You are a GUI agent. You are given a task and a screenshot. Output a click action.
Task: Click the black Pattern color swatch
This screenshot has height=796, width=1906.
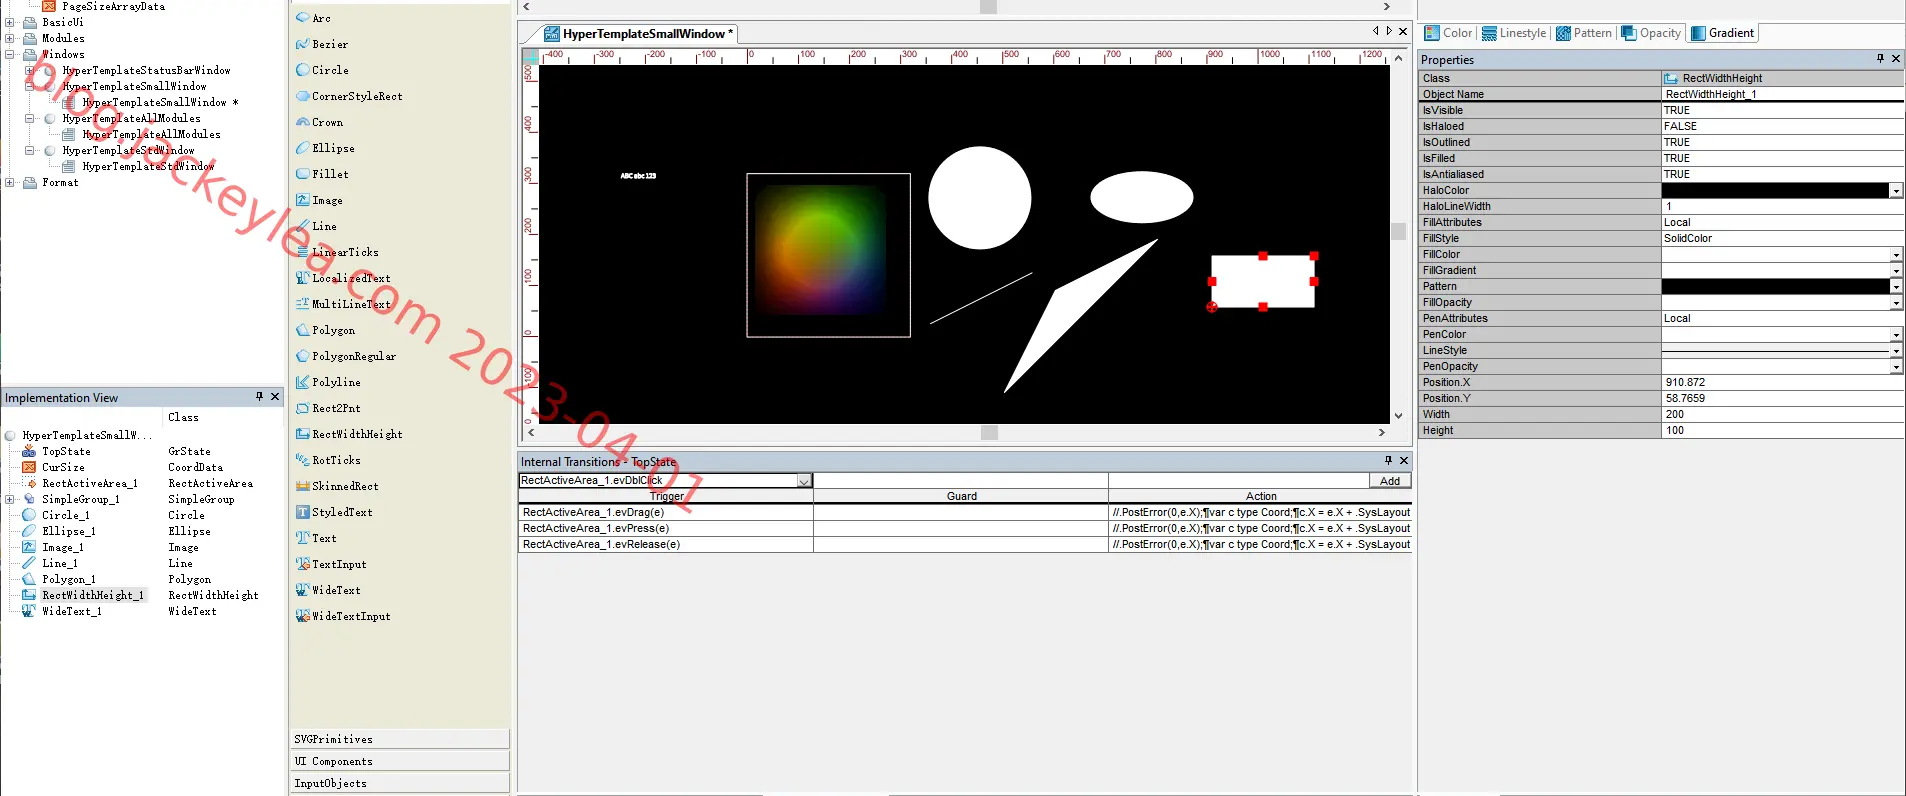pos(1775,287)
